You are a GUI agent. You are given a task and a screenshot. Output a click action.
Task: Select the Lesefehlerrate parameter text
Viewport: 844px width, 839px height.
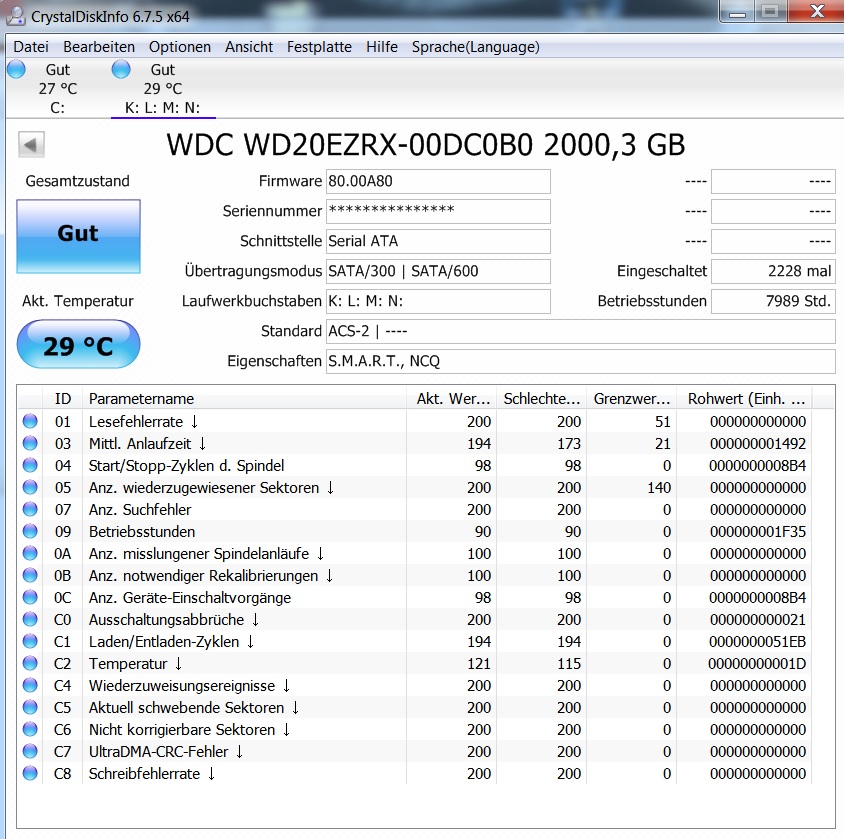coord(143,421)
